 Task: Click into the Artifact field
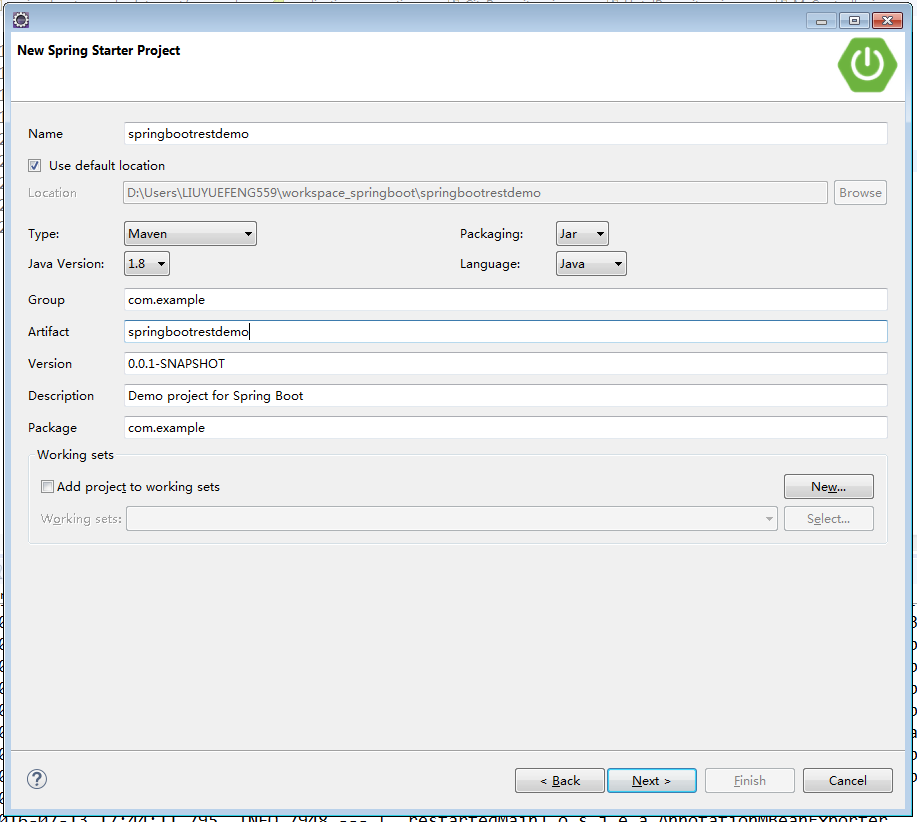tap(505, 331)
